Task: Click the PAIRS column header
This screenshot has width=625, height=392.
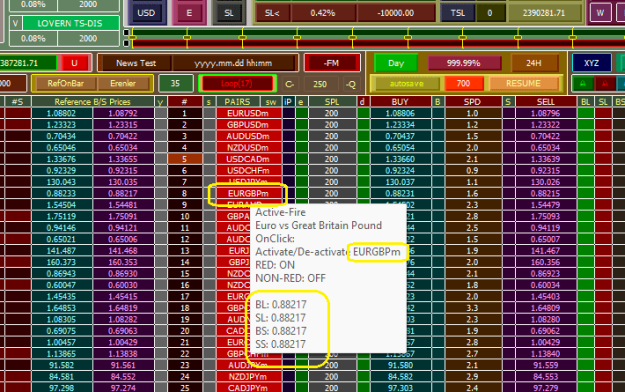Action: click(237, 102)
